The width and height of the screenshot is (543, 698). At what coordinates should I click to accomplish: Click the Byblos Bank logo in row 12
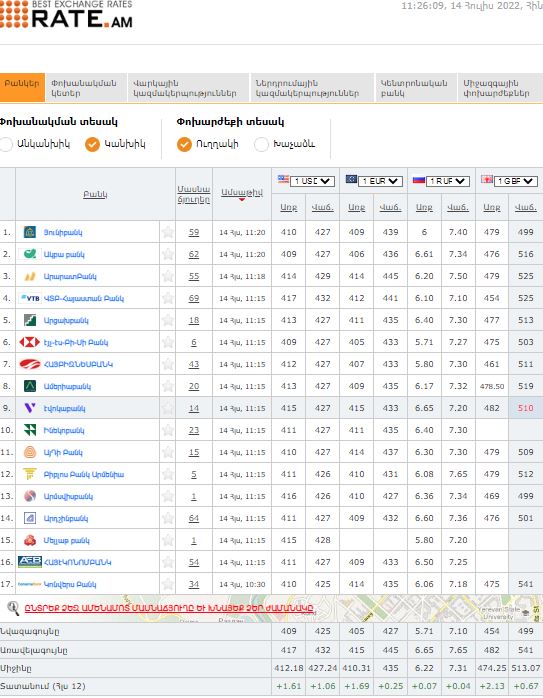pyautogui.click(x=30, y=474)
